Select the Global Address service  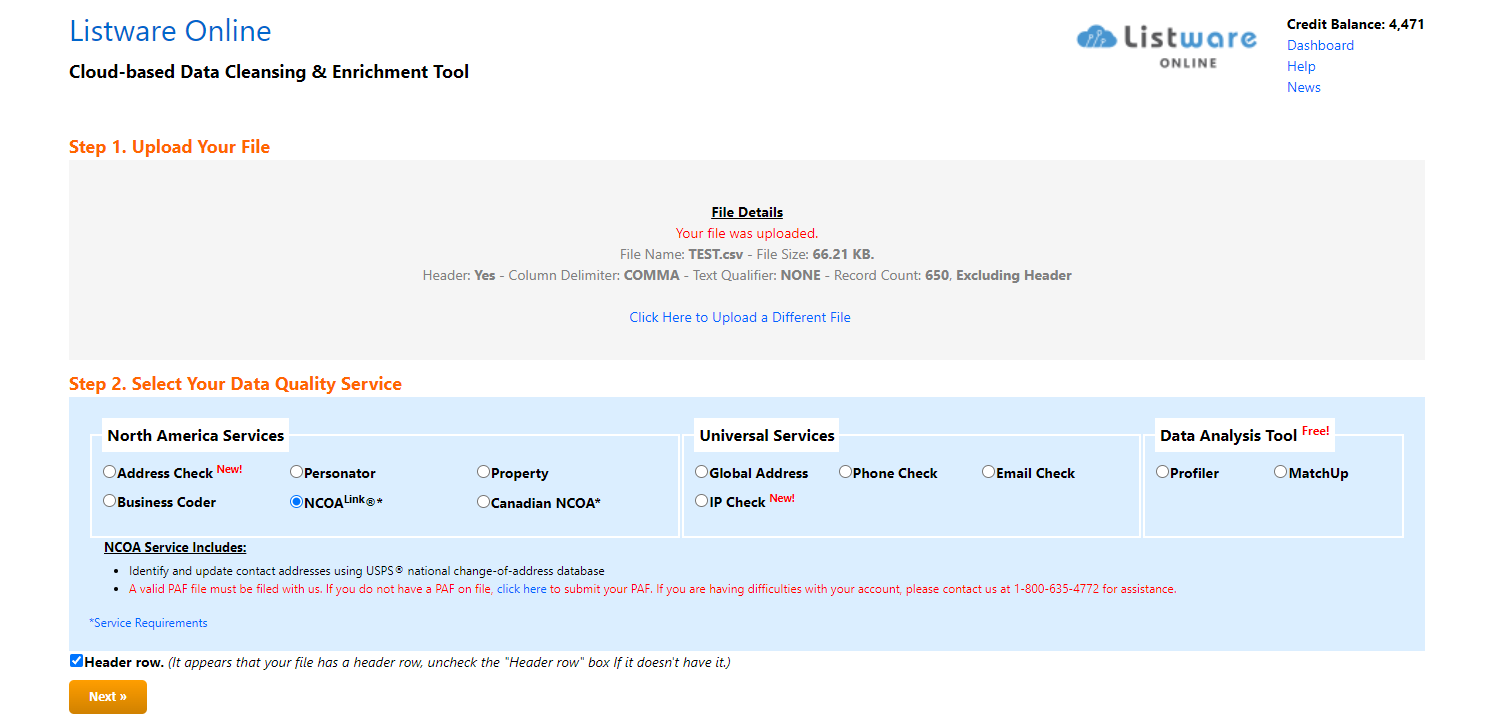coord(702,472)
